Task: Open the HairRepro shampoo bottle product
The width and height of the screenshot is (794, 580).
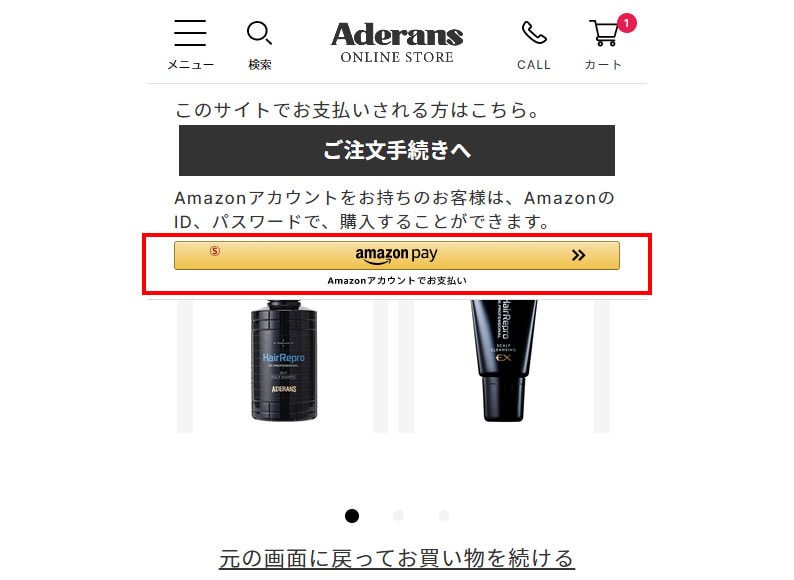Action: (284, 361)
